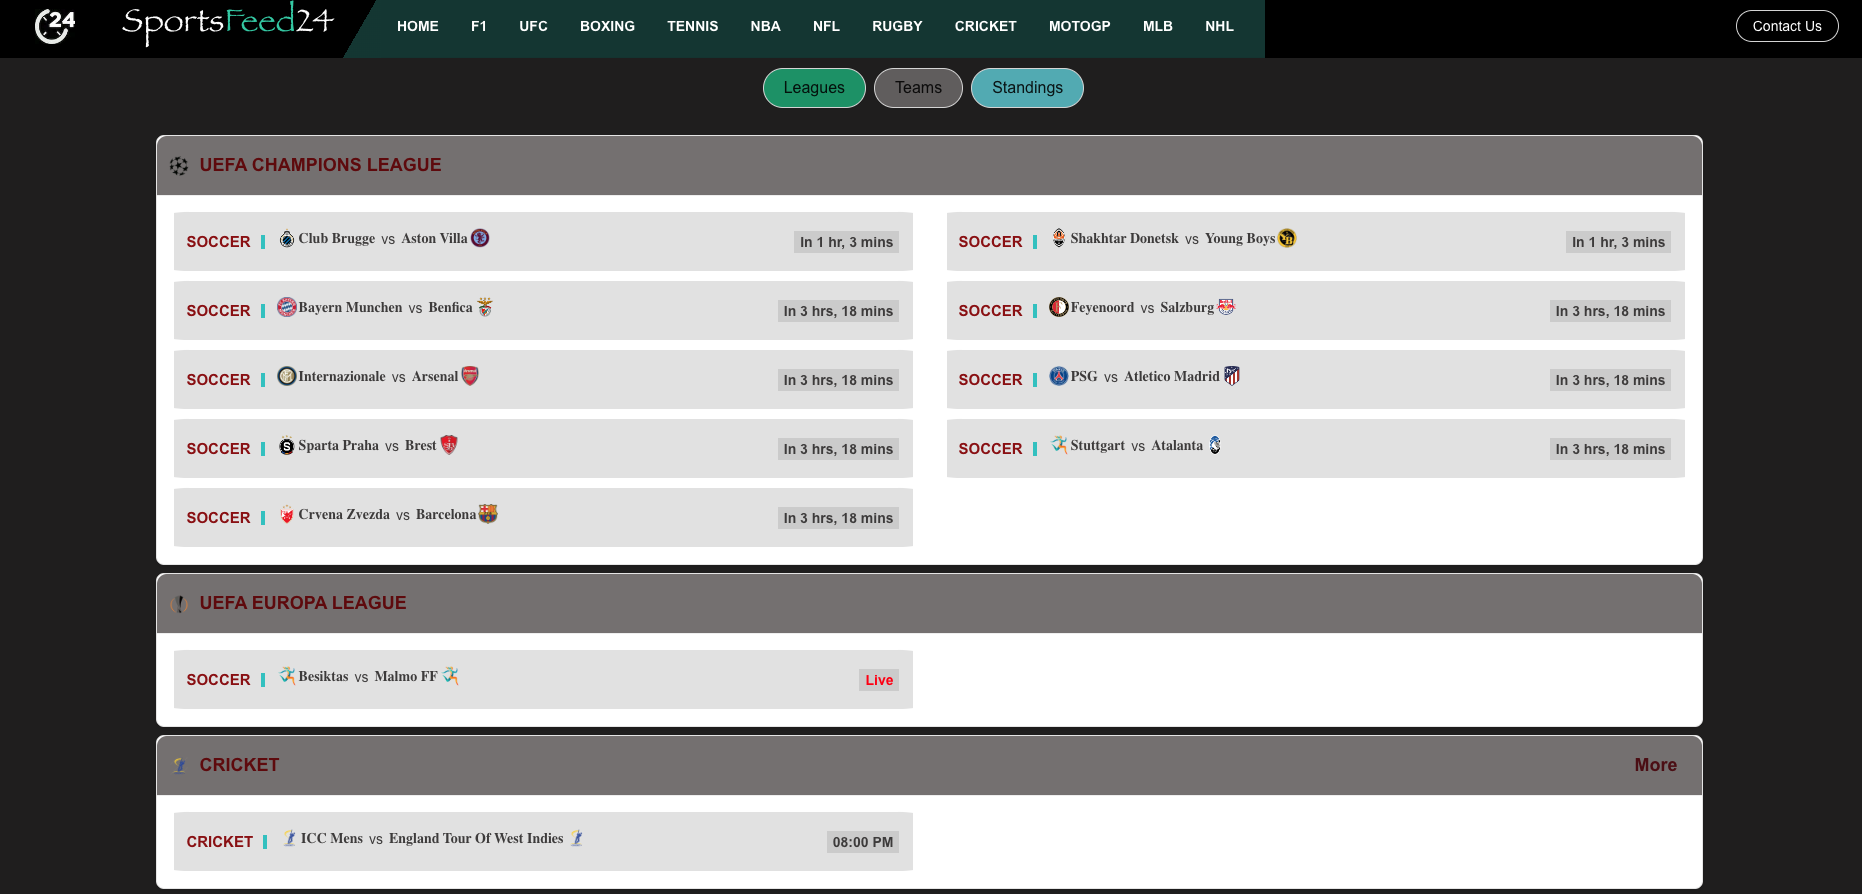Open the RUGBY nav item
This screenshot has width=1862, height=894.
click(897, 26)
